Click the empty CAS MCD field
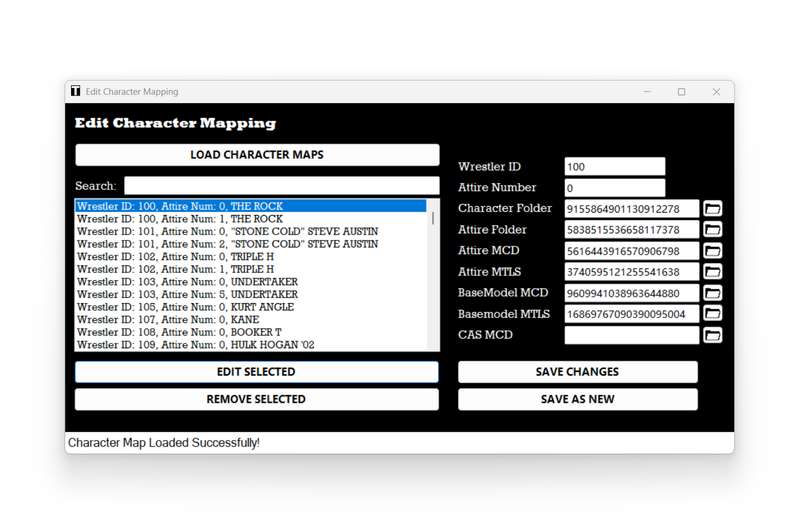800x520 pixels. pos(632,335)
